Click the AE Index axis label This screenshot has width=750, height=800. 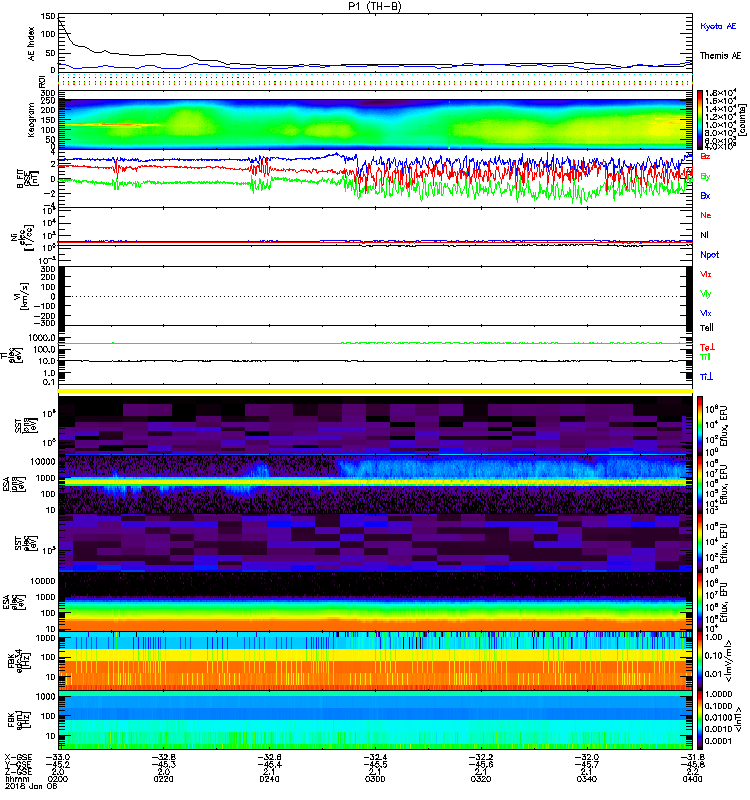point(31,44)
